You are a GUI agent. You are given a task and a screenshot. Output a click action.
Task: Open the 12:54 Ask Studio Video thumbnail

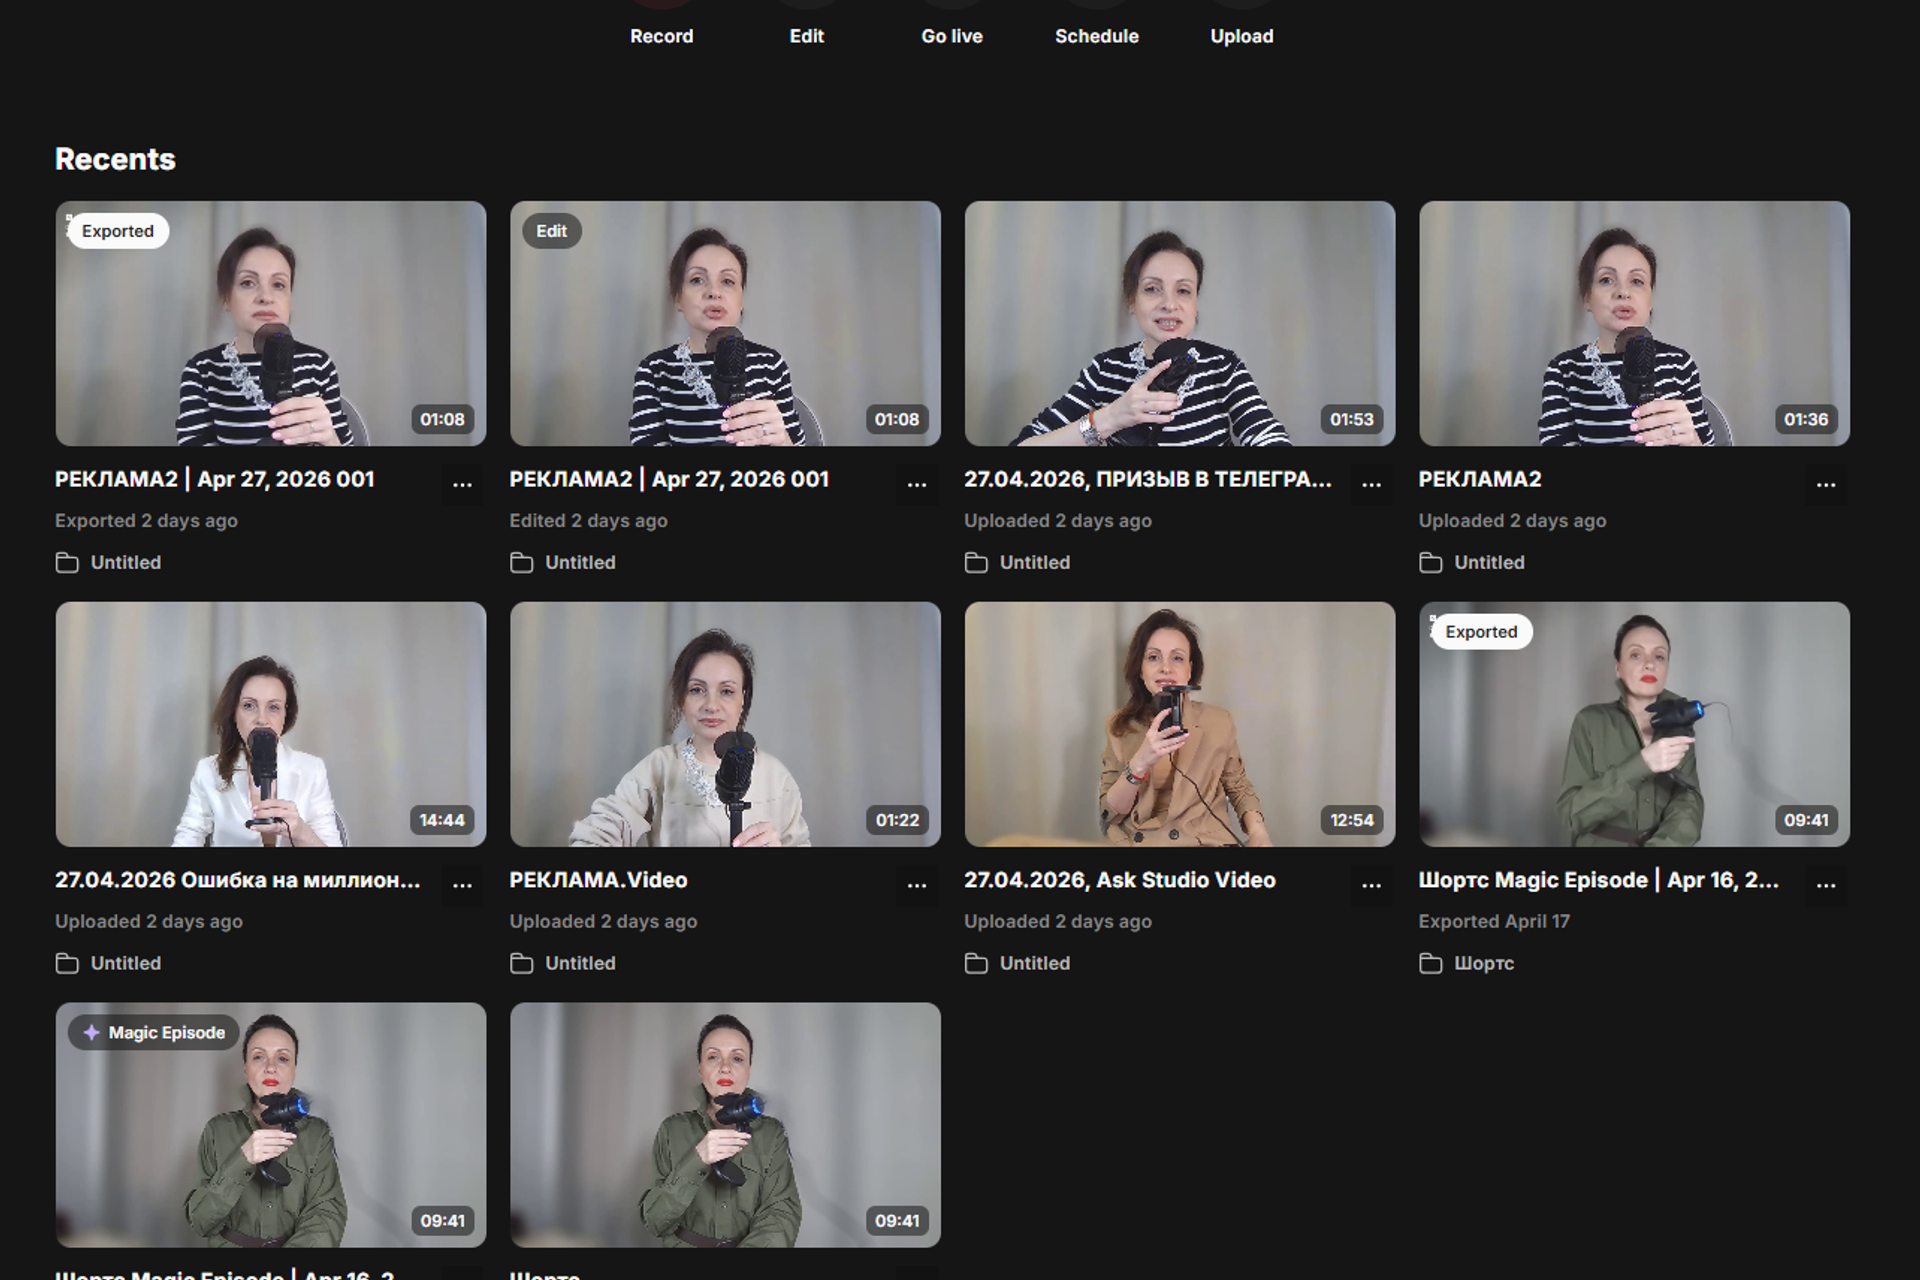coord(1180,724)
